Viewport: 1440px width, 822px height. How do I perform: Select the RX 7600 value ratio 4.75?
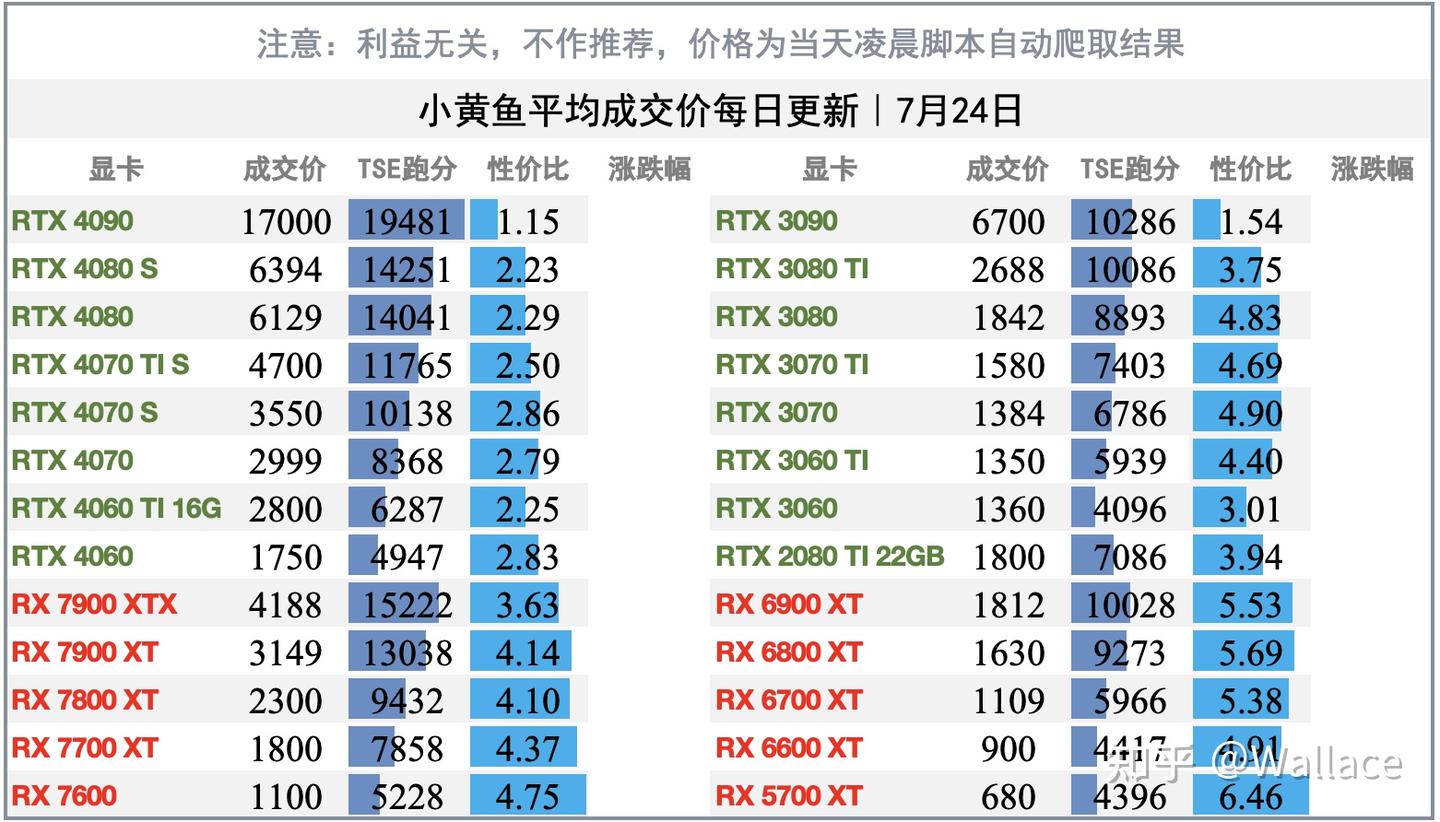pyautogui.click(x=528, y=798)
